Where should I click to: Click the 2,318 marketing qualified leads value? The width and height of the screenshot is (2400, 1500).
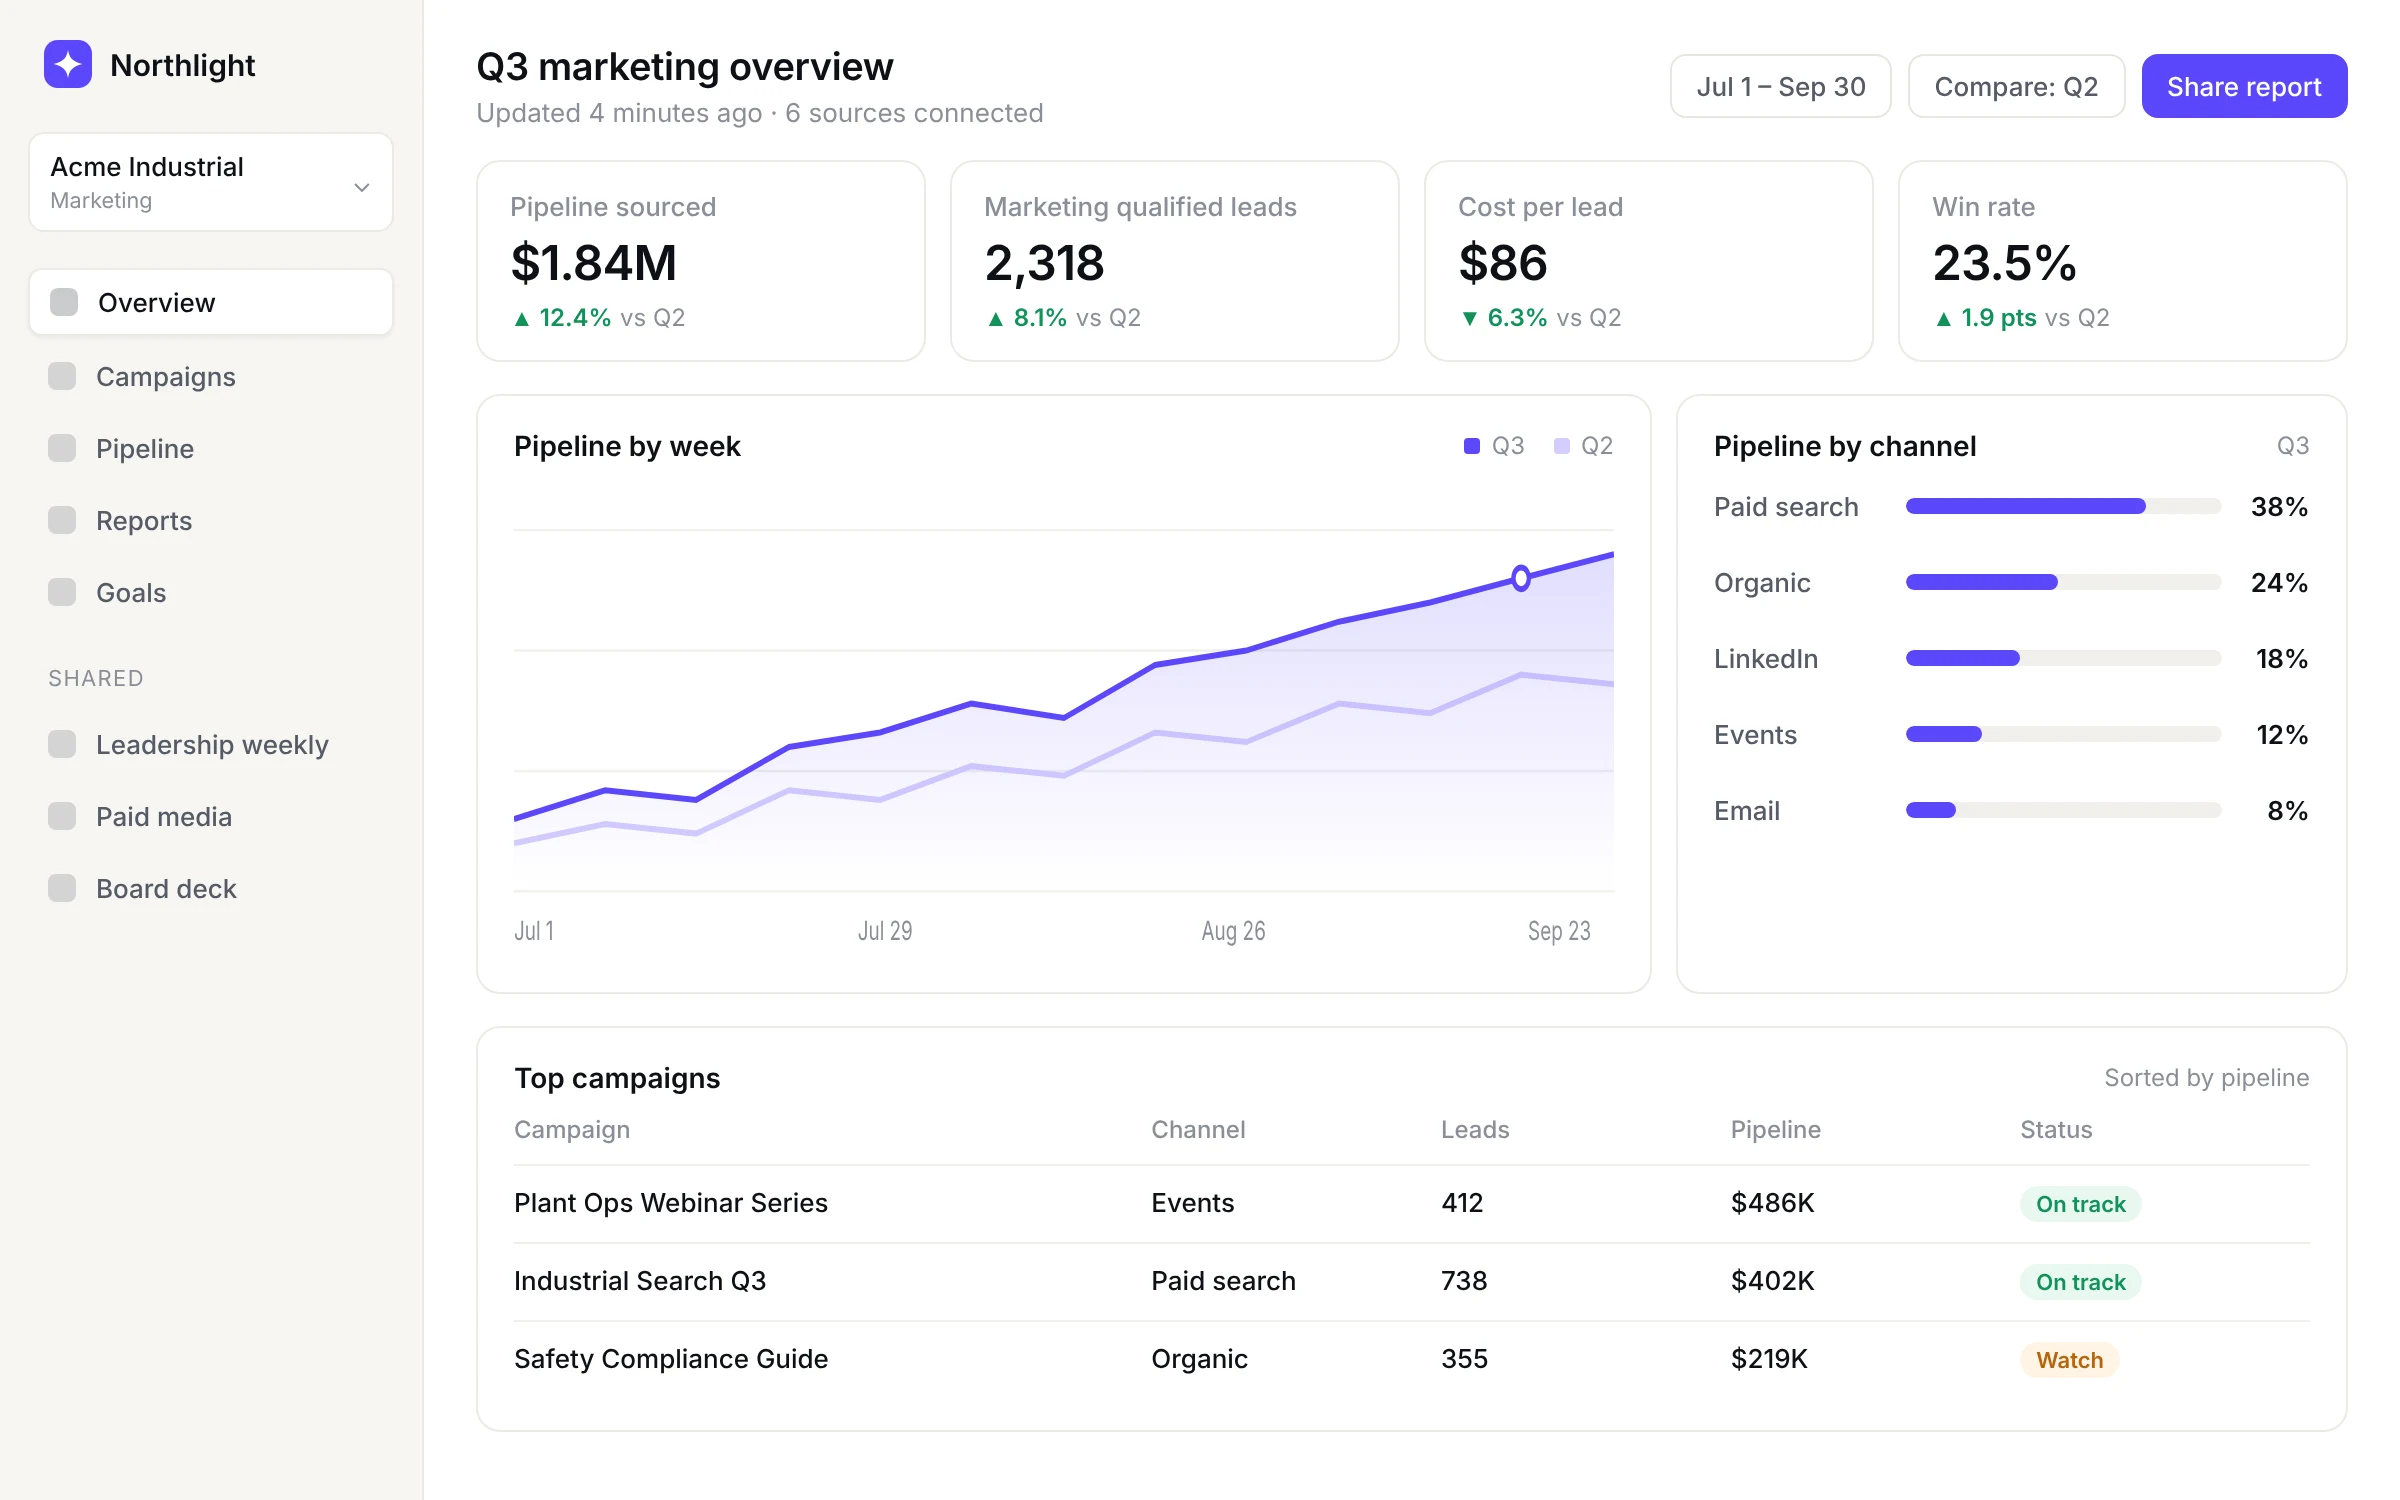[1044, 263]
